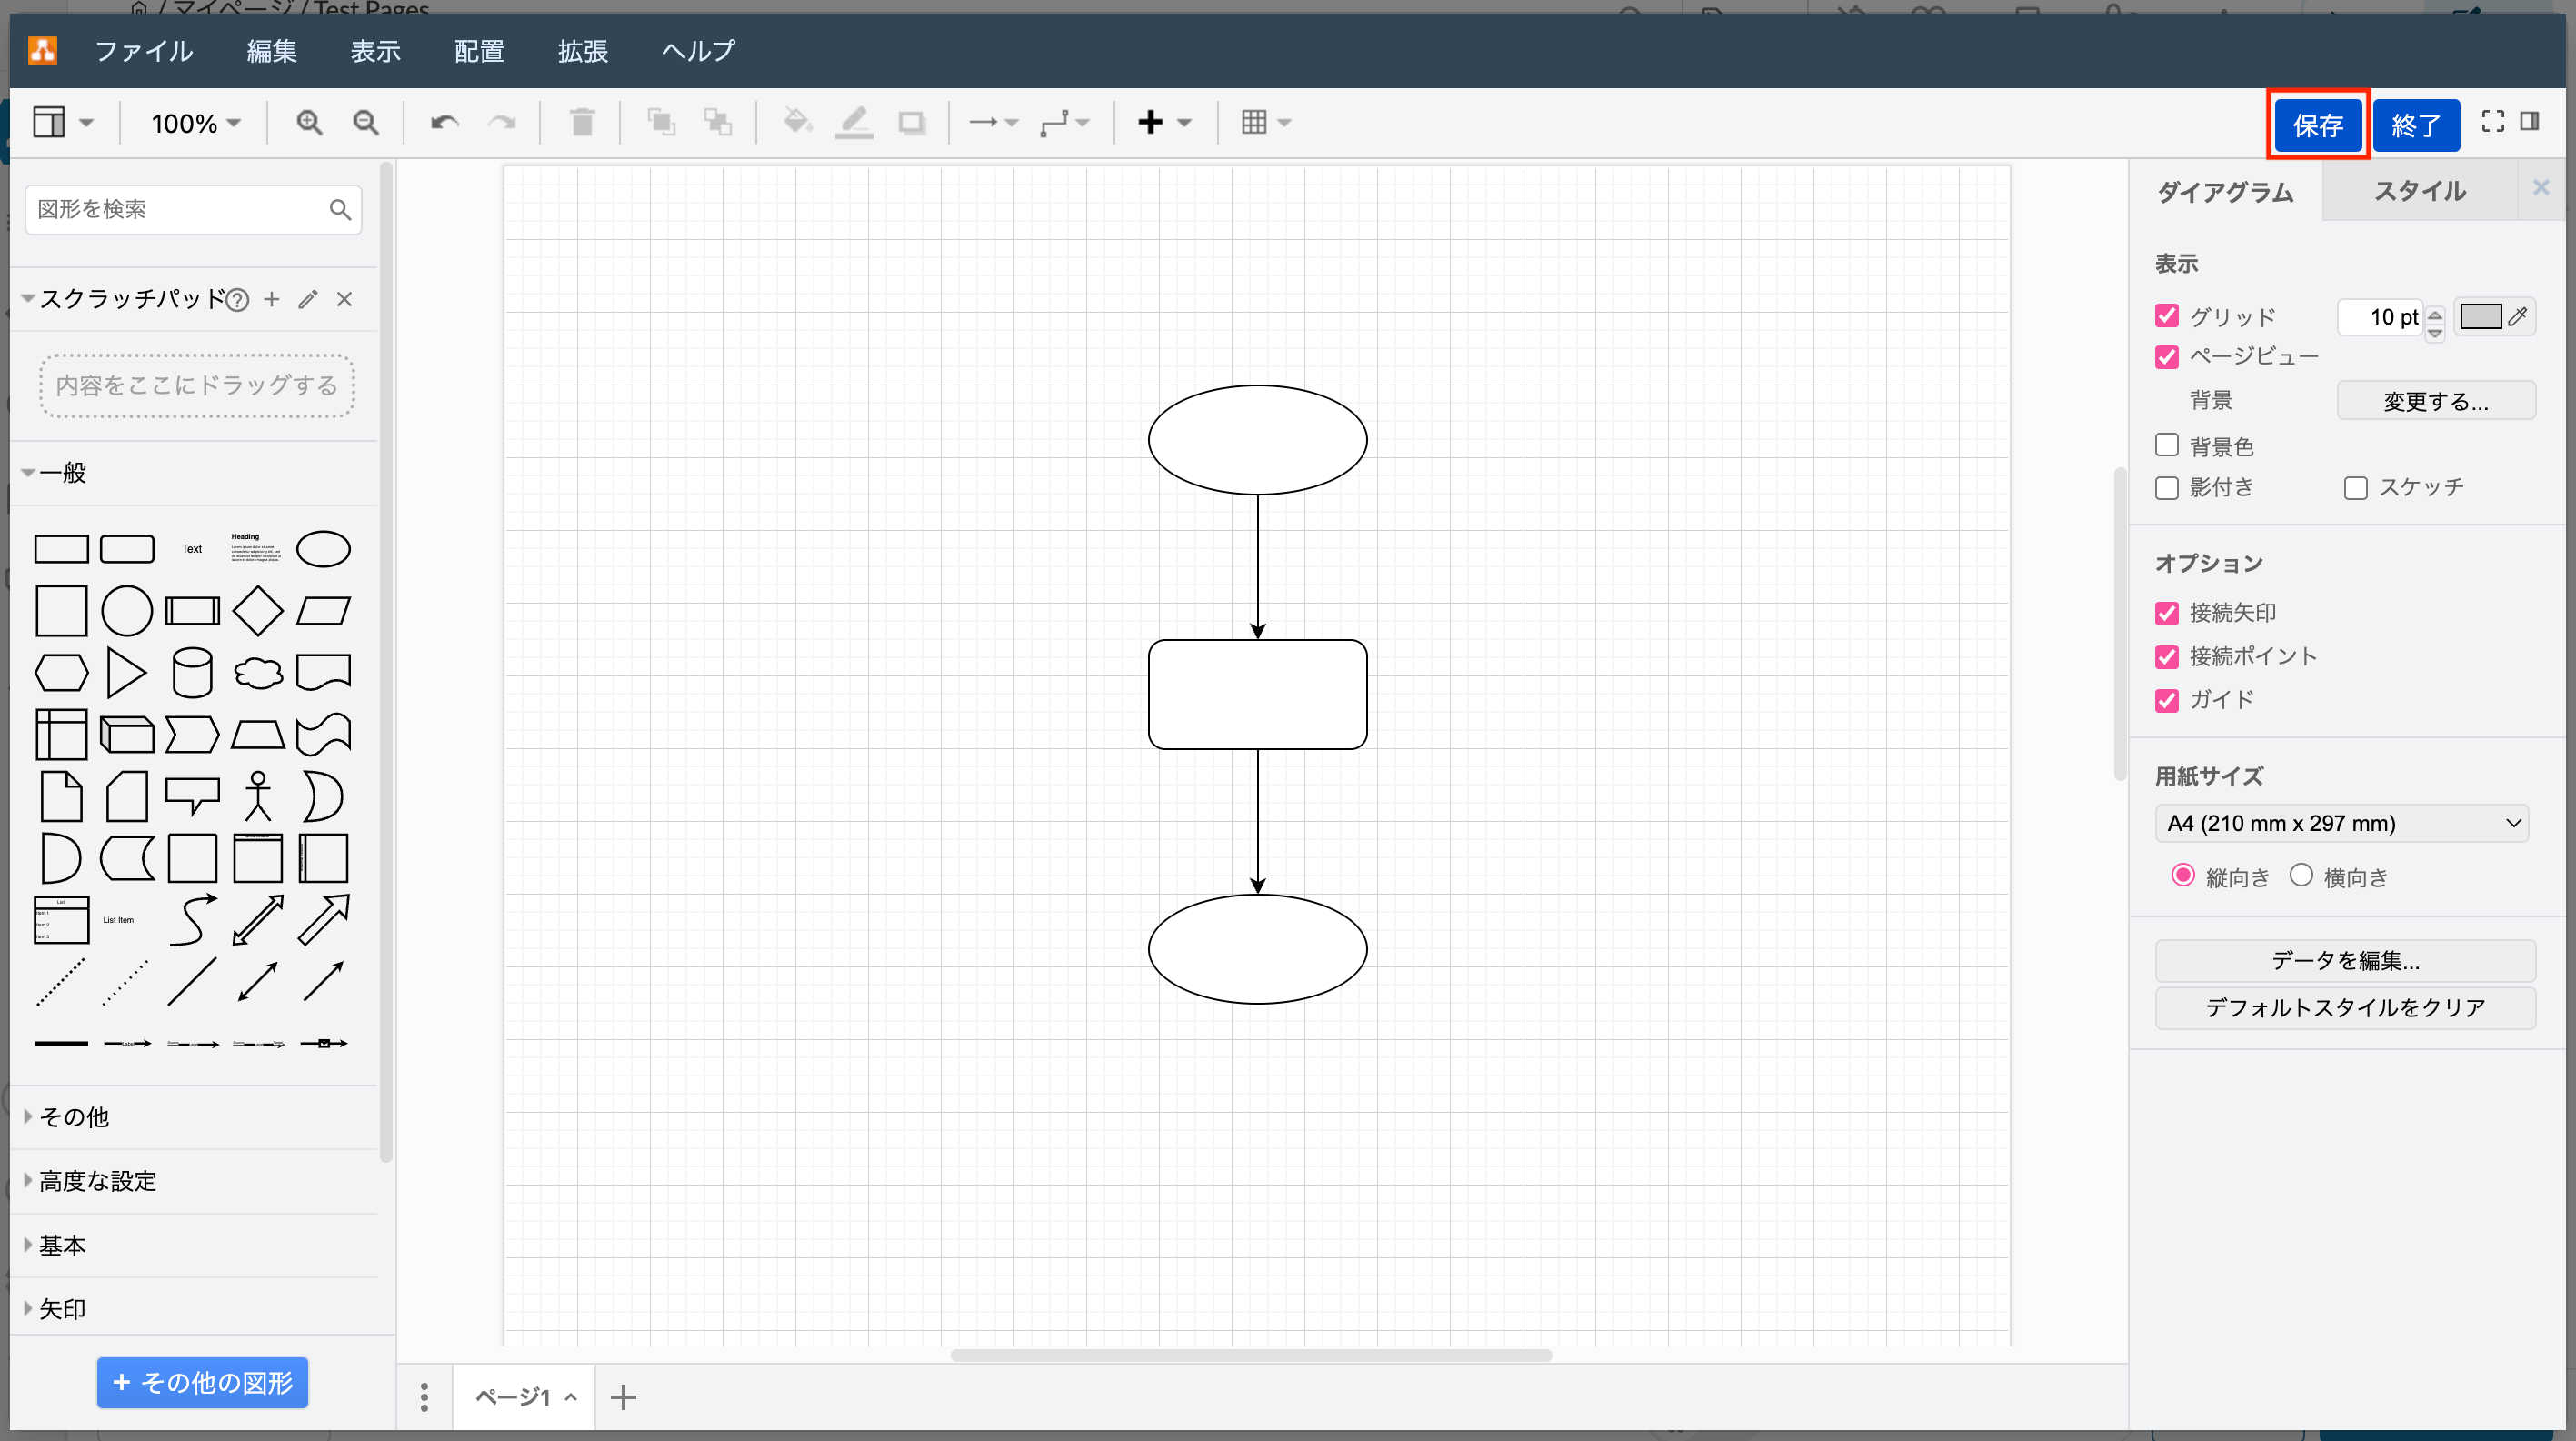
Task: Edit scratchpad with pencil icon
Action: [308, 299]
